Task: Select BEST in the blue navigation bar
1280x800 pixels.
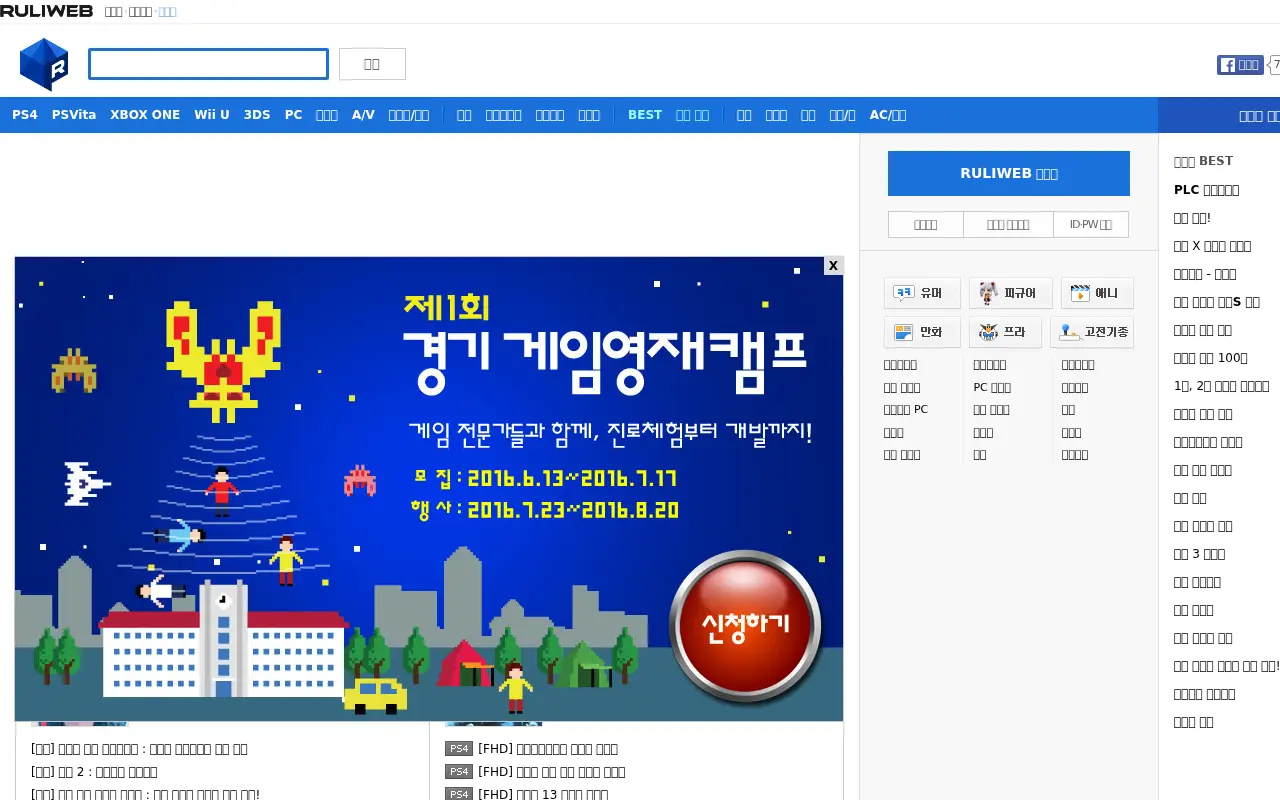Action: 645,115
